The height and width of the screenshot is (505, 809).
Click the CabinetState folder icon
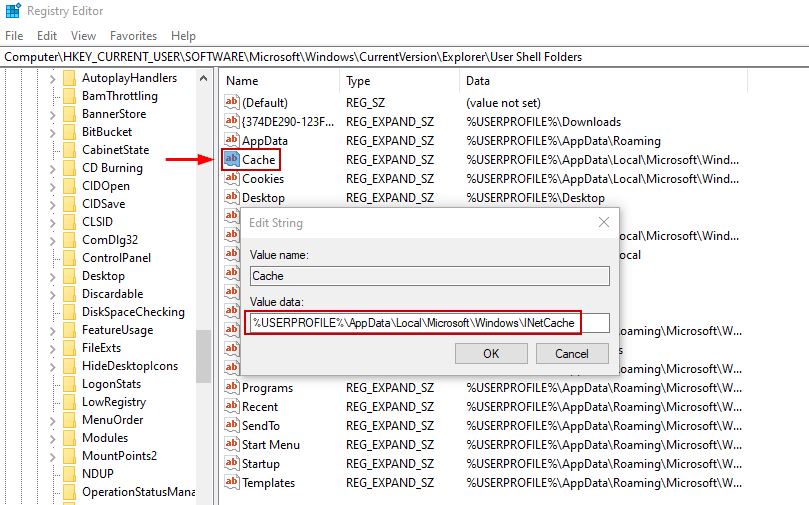click(69, 150)
